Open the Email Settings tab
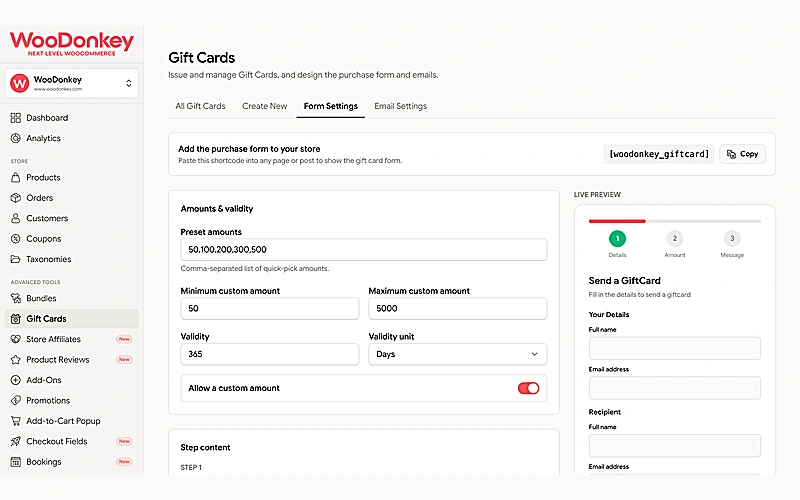800x500 pixels. (x=401, y=106)
